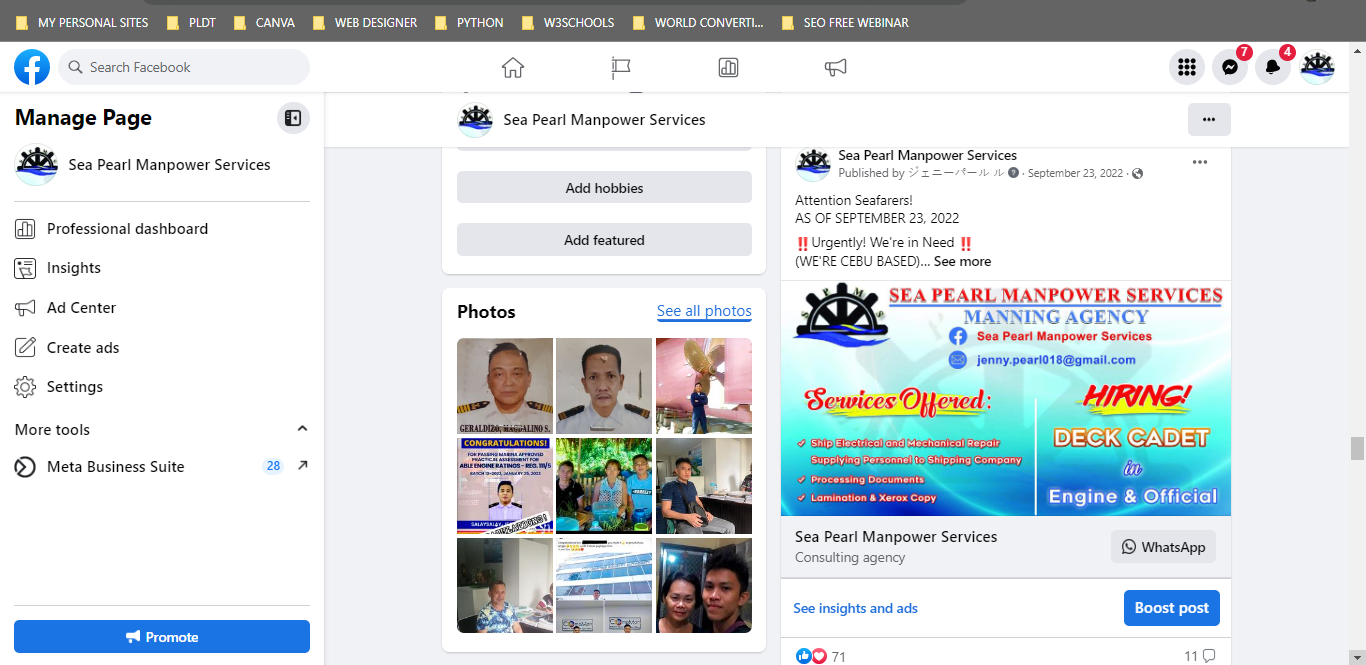
Task: Click the Professional dashboard sidebar icon
Action: 25,229
